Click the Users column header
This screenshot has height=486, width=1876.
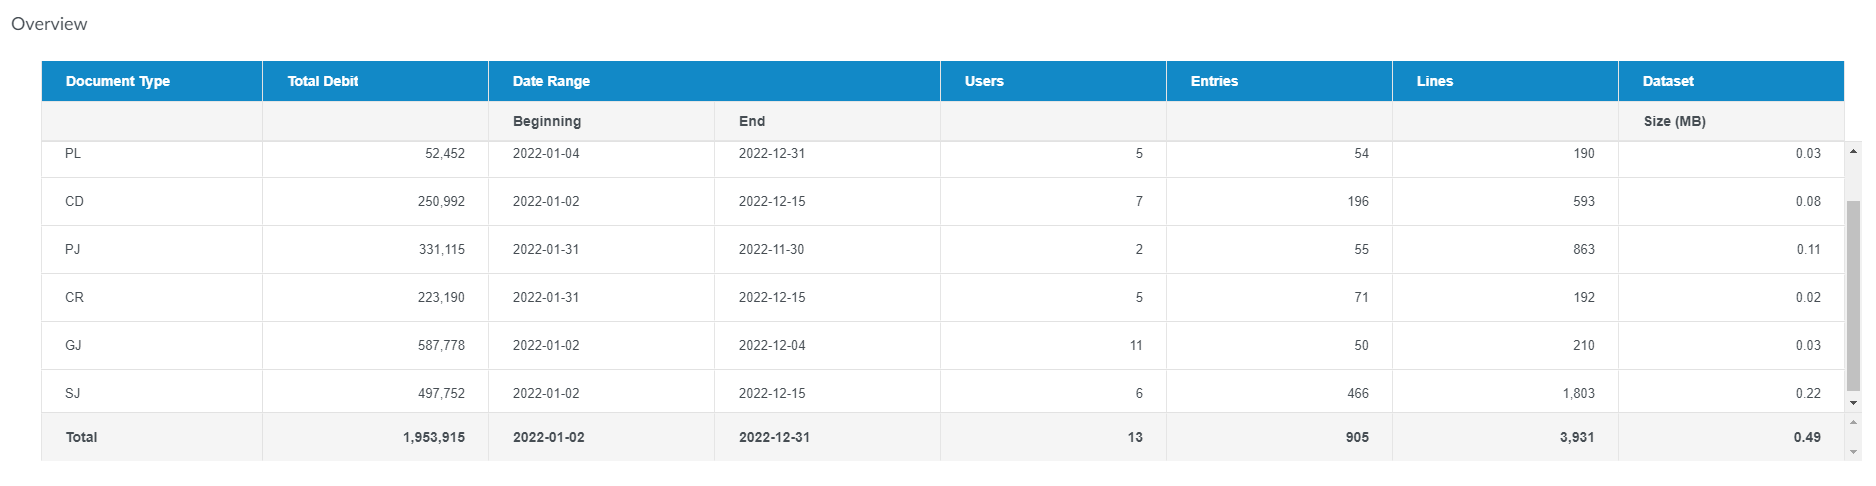[x=984, y=81]
